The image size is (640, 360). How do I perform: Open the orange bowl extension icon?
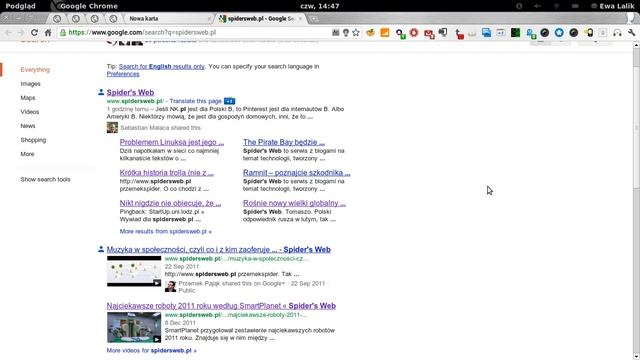coord(370,33)
